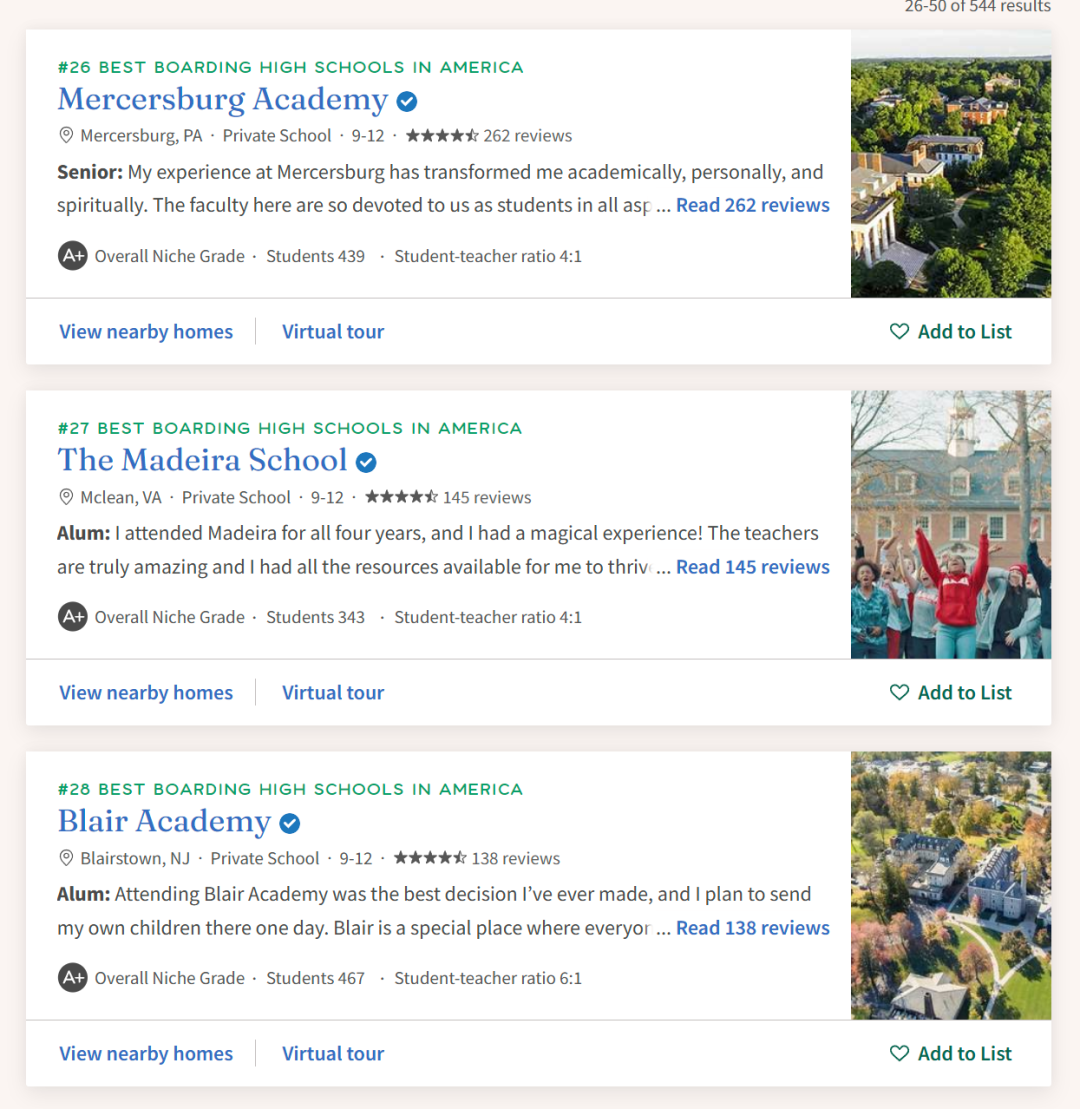This screenshot has width=1080, height=1109.
Task: Click verified checkmark beside The Madeira School
Action: click(x=366, y=462)
